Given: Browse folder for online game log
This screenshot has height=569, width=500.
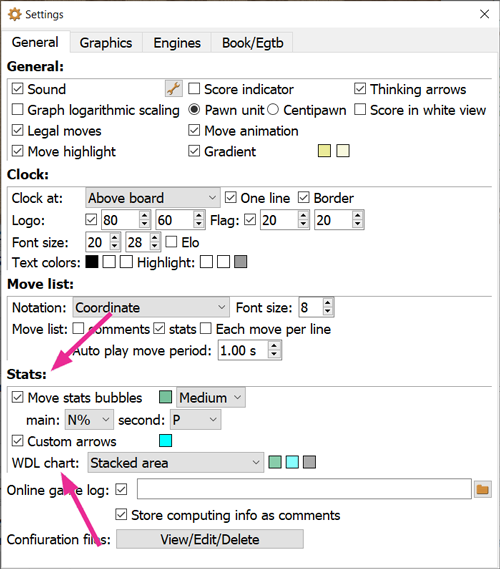Looking at the screenshot, I should click(482, 489).
